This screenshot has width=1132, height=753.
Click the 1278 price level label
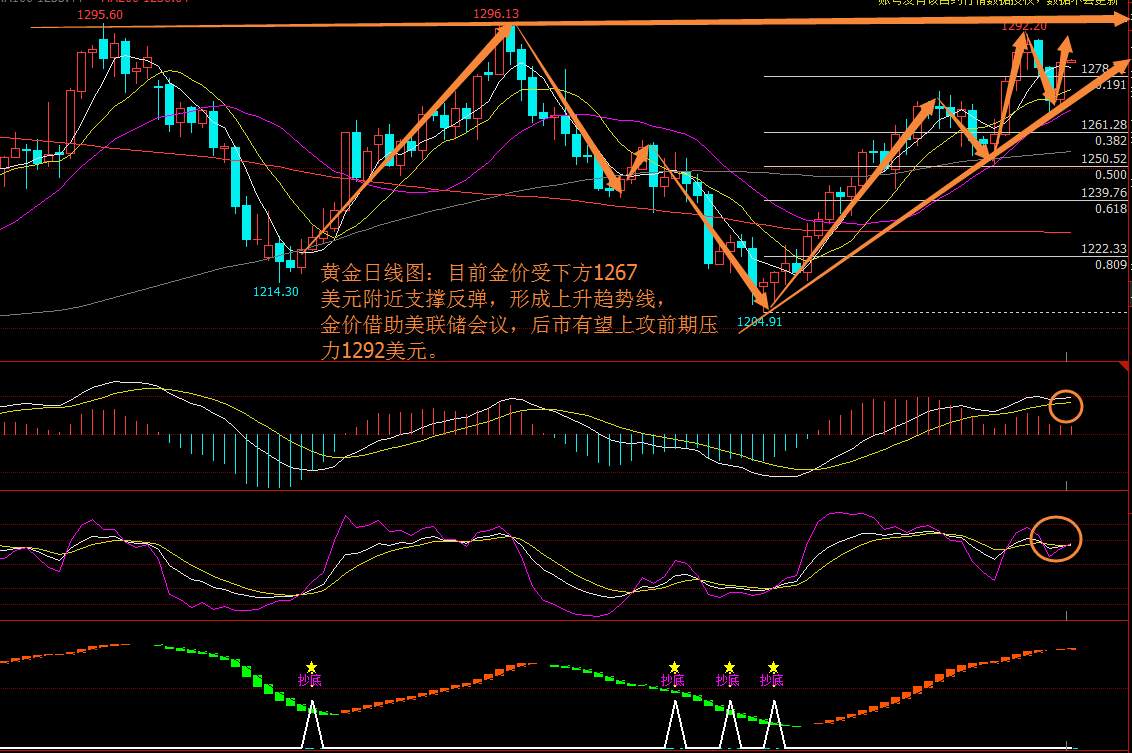tap(1094, 69)
